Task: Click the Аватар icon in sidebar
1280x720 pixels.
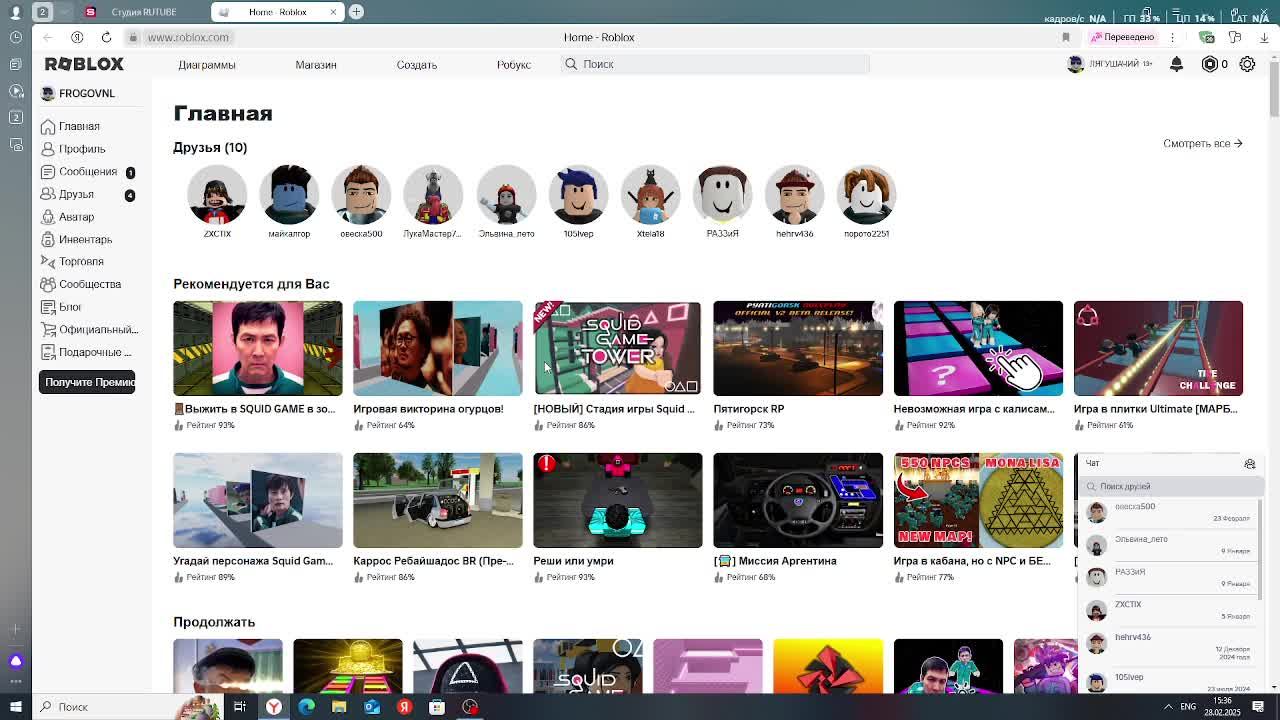Action: click(48, 217)
